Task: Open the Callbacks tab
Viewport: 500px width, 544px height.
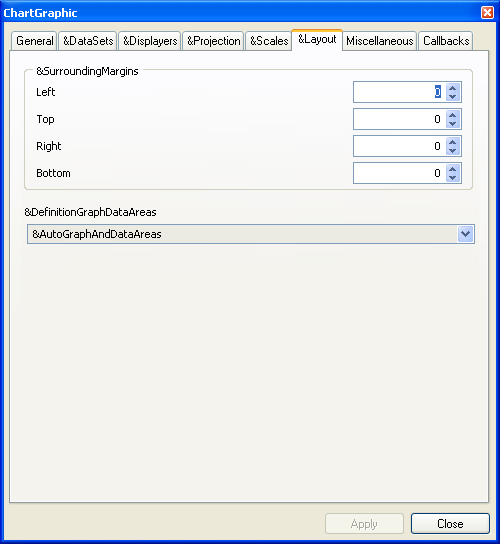Action: [x=446, y=41]
